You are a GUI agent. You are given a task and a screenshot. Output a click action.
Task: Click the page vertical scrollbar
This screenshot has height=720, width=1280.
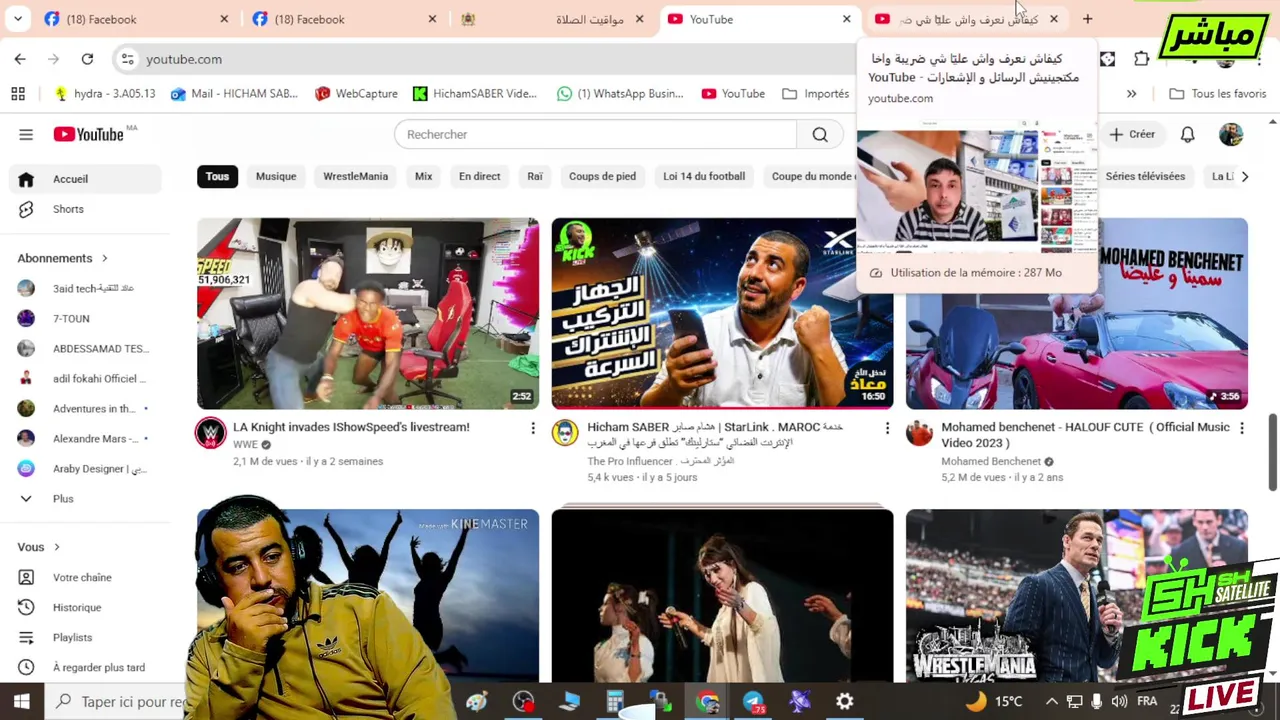tap(1273, 451)
